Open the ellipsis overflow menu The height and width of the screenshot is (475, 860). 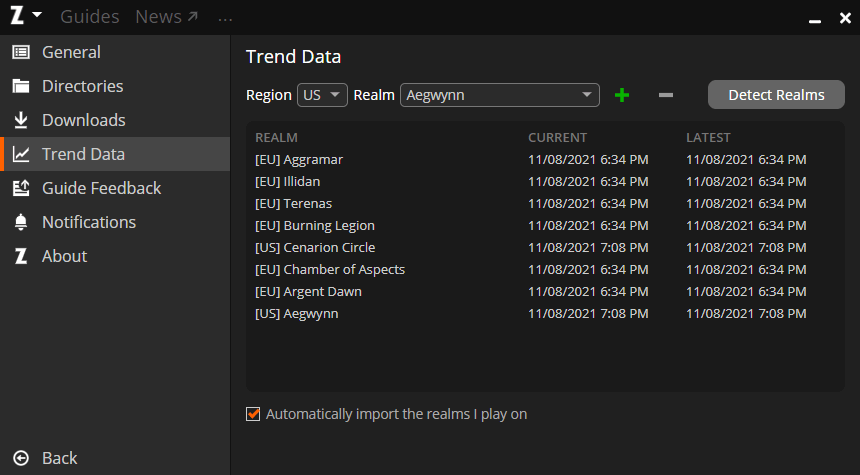(225, 20)
